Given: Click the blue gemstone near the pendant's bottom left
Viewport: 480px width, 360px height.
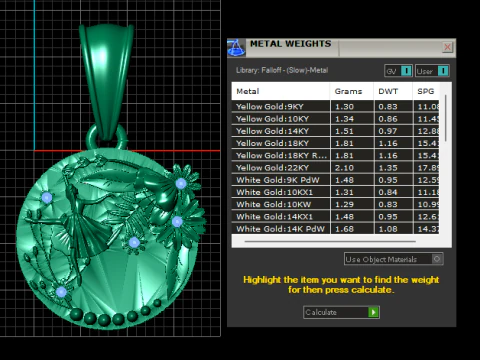Looking at the screenshot, I should [x=61, y=292].
